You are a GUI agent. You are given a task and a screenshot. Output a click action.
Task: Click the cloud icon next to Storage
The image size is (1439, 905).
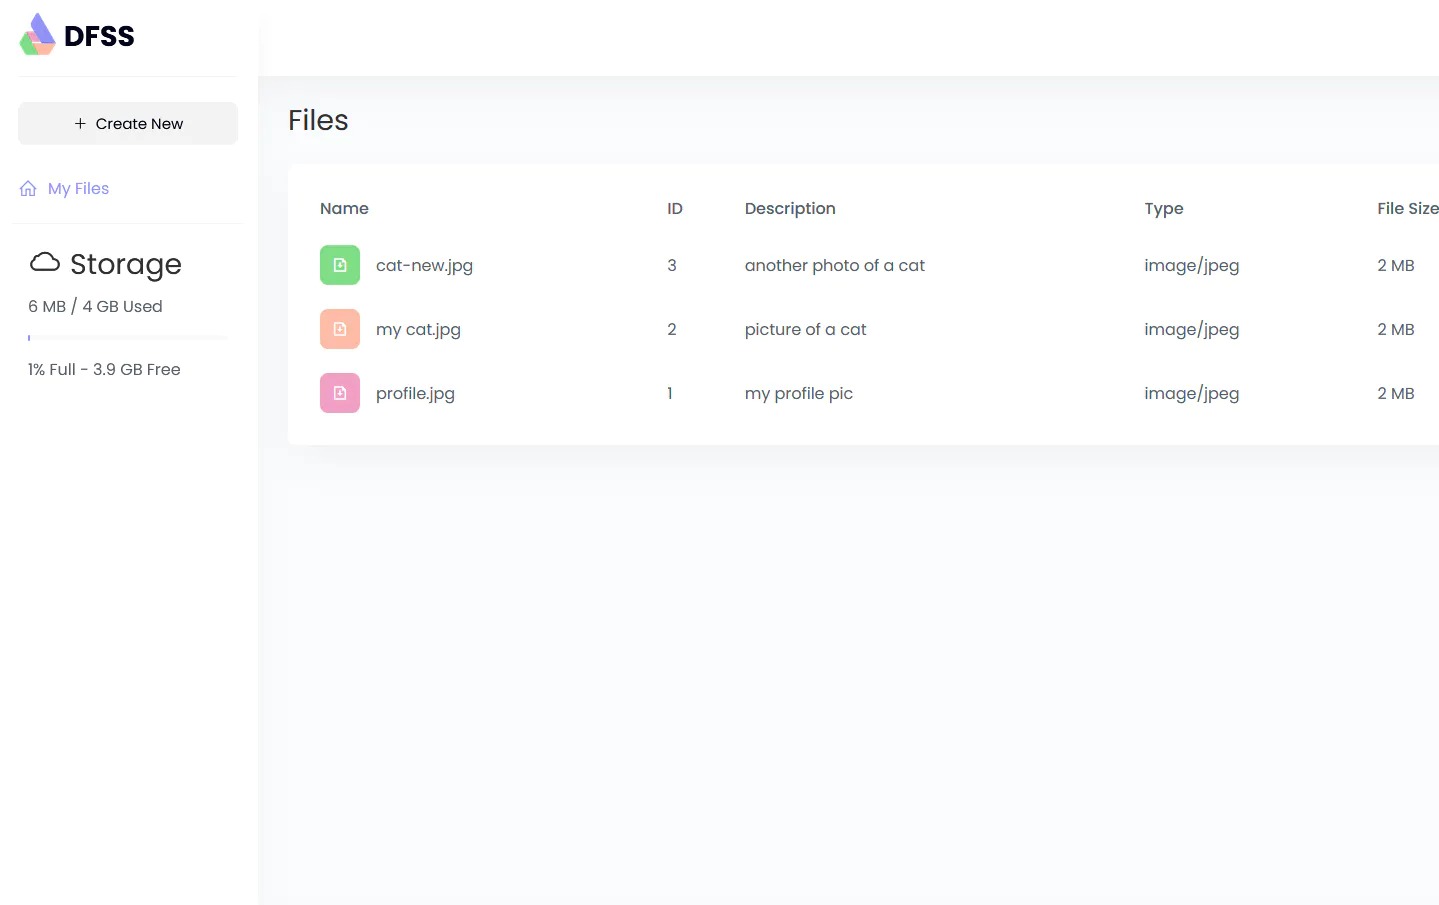click(45, 263)
